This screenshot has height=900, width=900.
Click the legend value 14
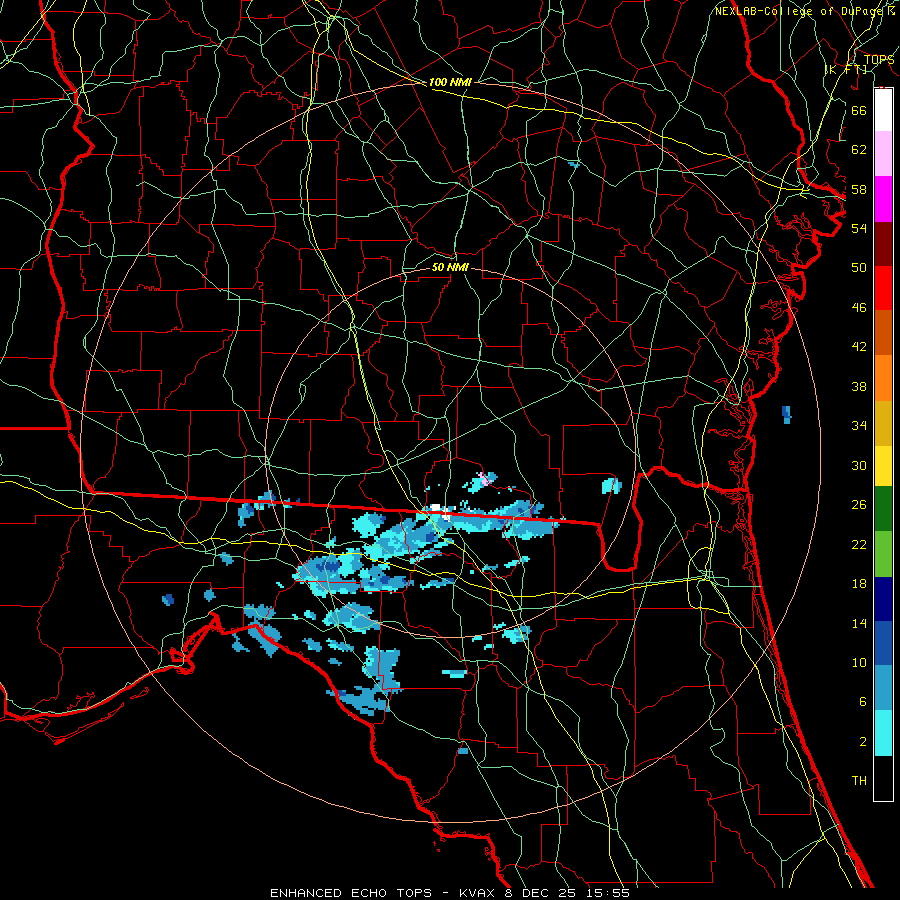[x=859, y=623]
